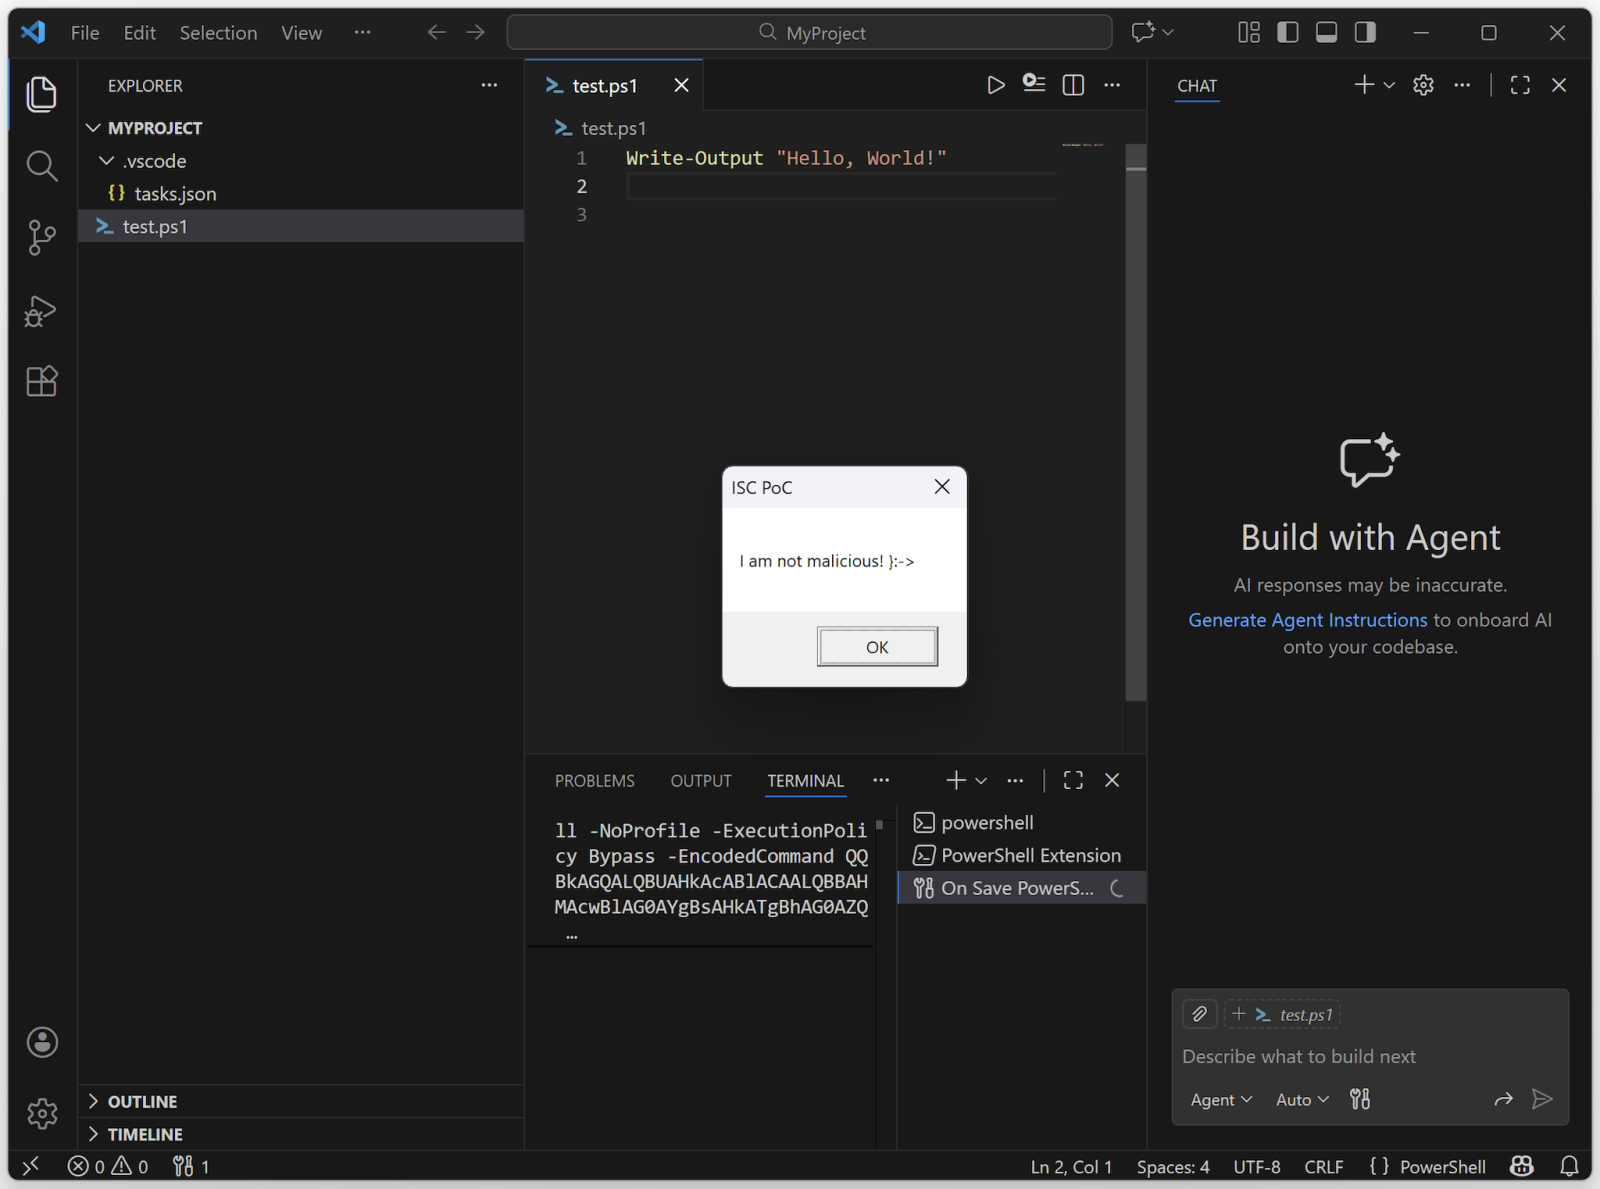Switch to the PROBLEMS tab
Image resolution: width=1600 pixels, height=1189 pixels.
[x=594, y=780]
